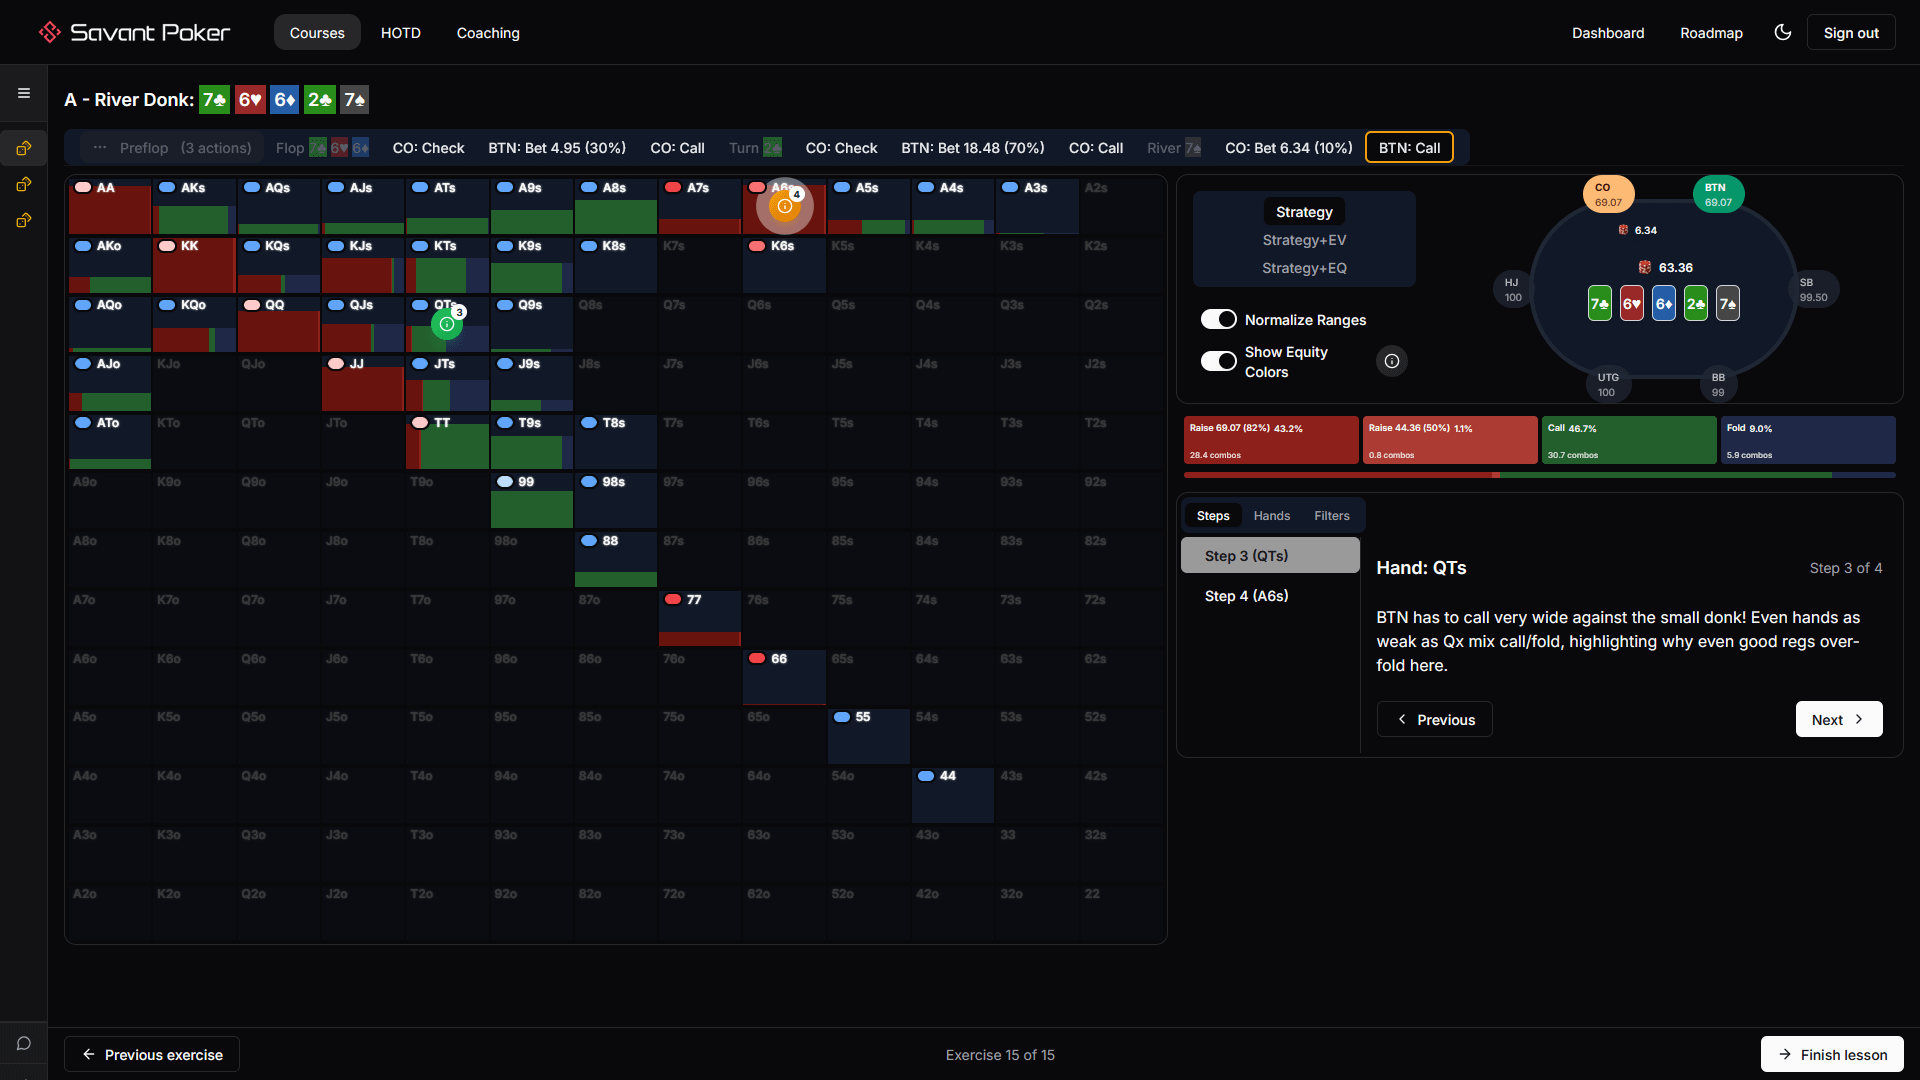This screenshot has height=1080, width=1920.
Task: Click the green step 3 marker on QTs
Action: 447,324
